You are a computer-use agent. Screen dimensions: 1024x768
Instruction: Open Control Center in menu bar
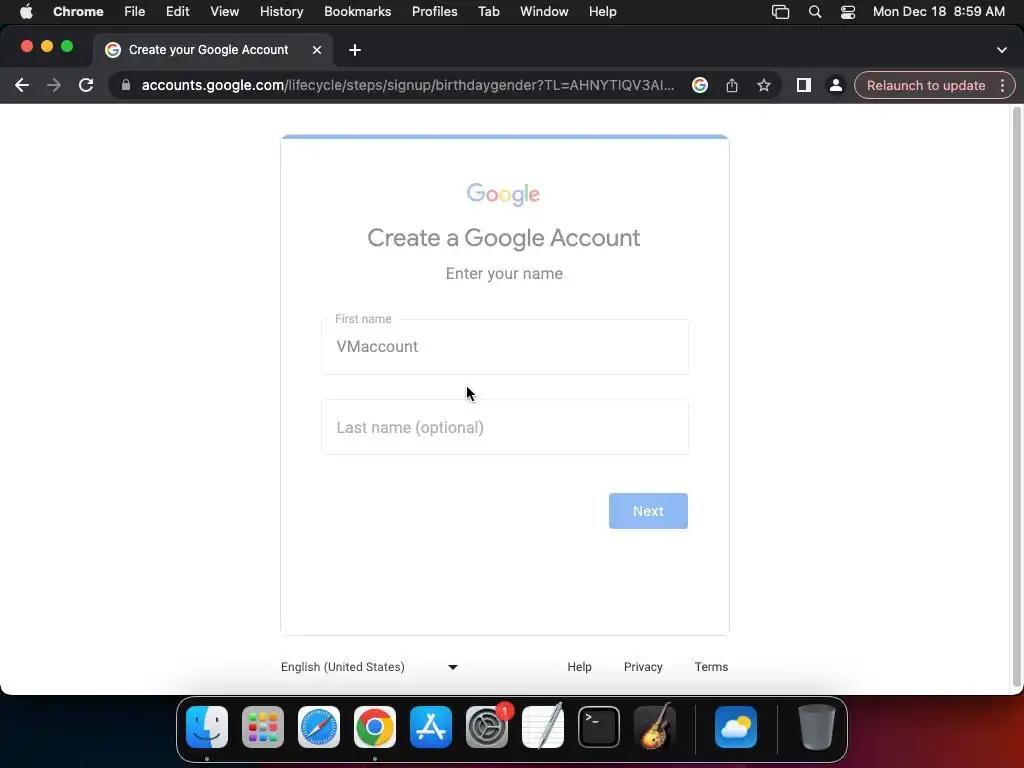click(x=848, y=12)
